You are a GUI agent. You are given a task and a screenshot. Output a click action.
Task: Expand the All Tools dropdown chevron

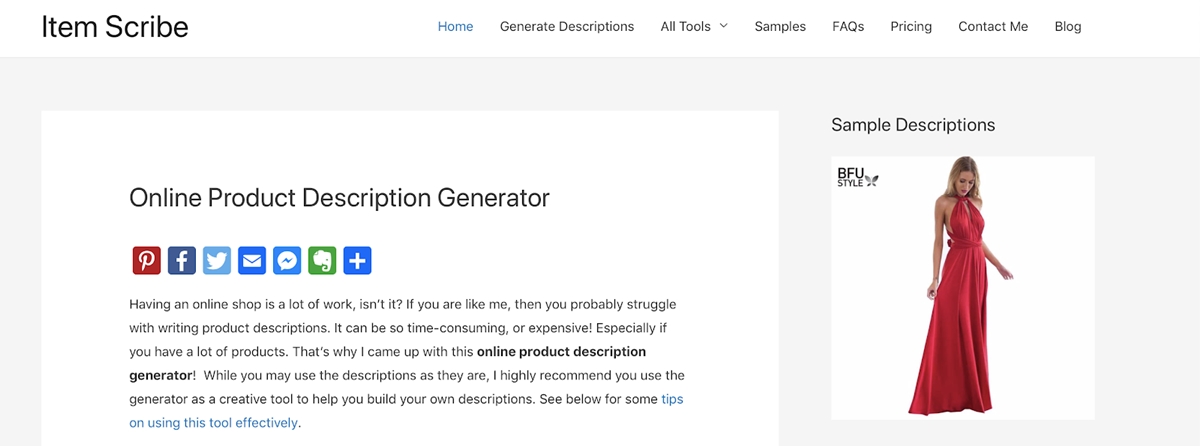tap(723, 26)
